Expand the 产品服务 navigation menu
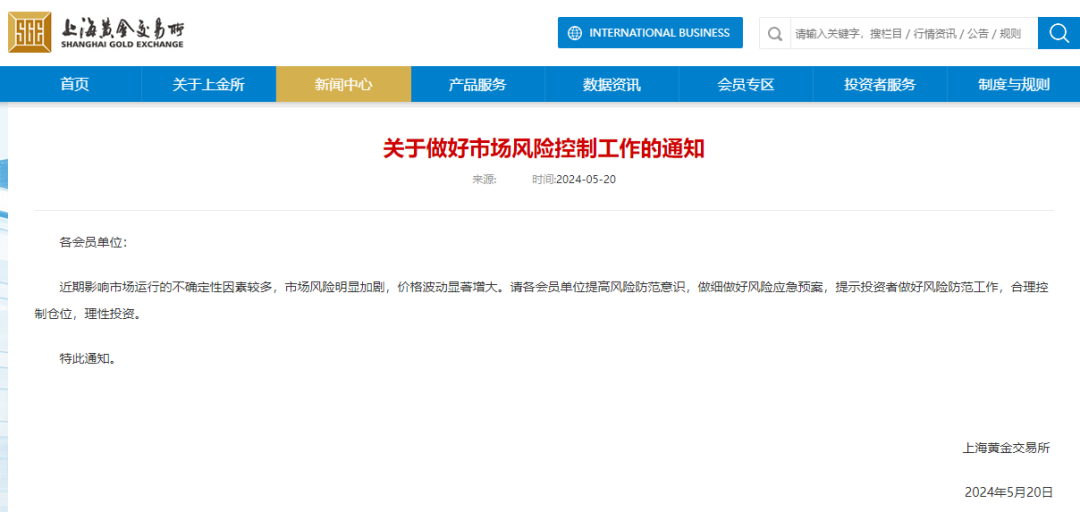 [477, 84]
